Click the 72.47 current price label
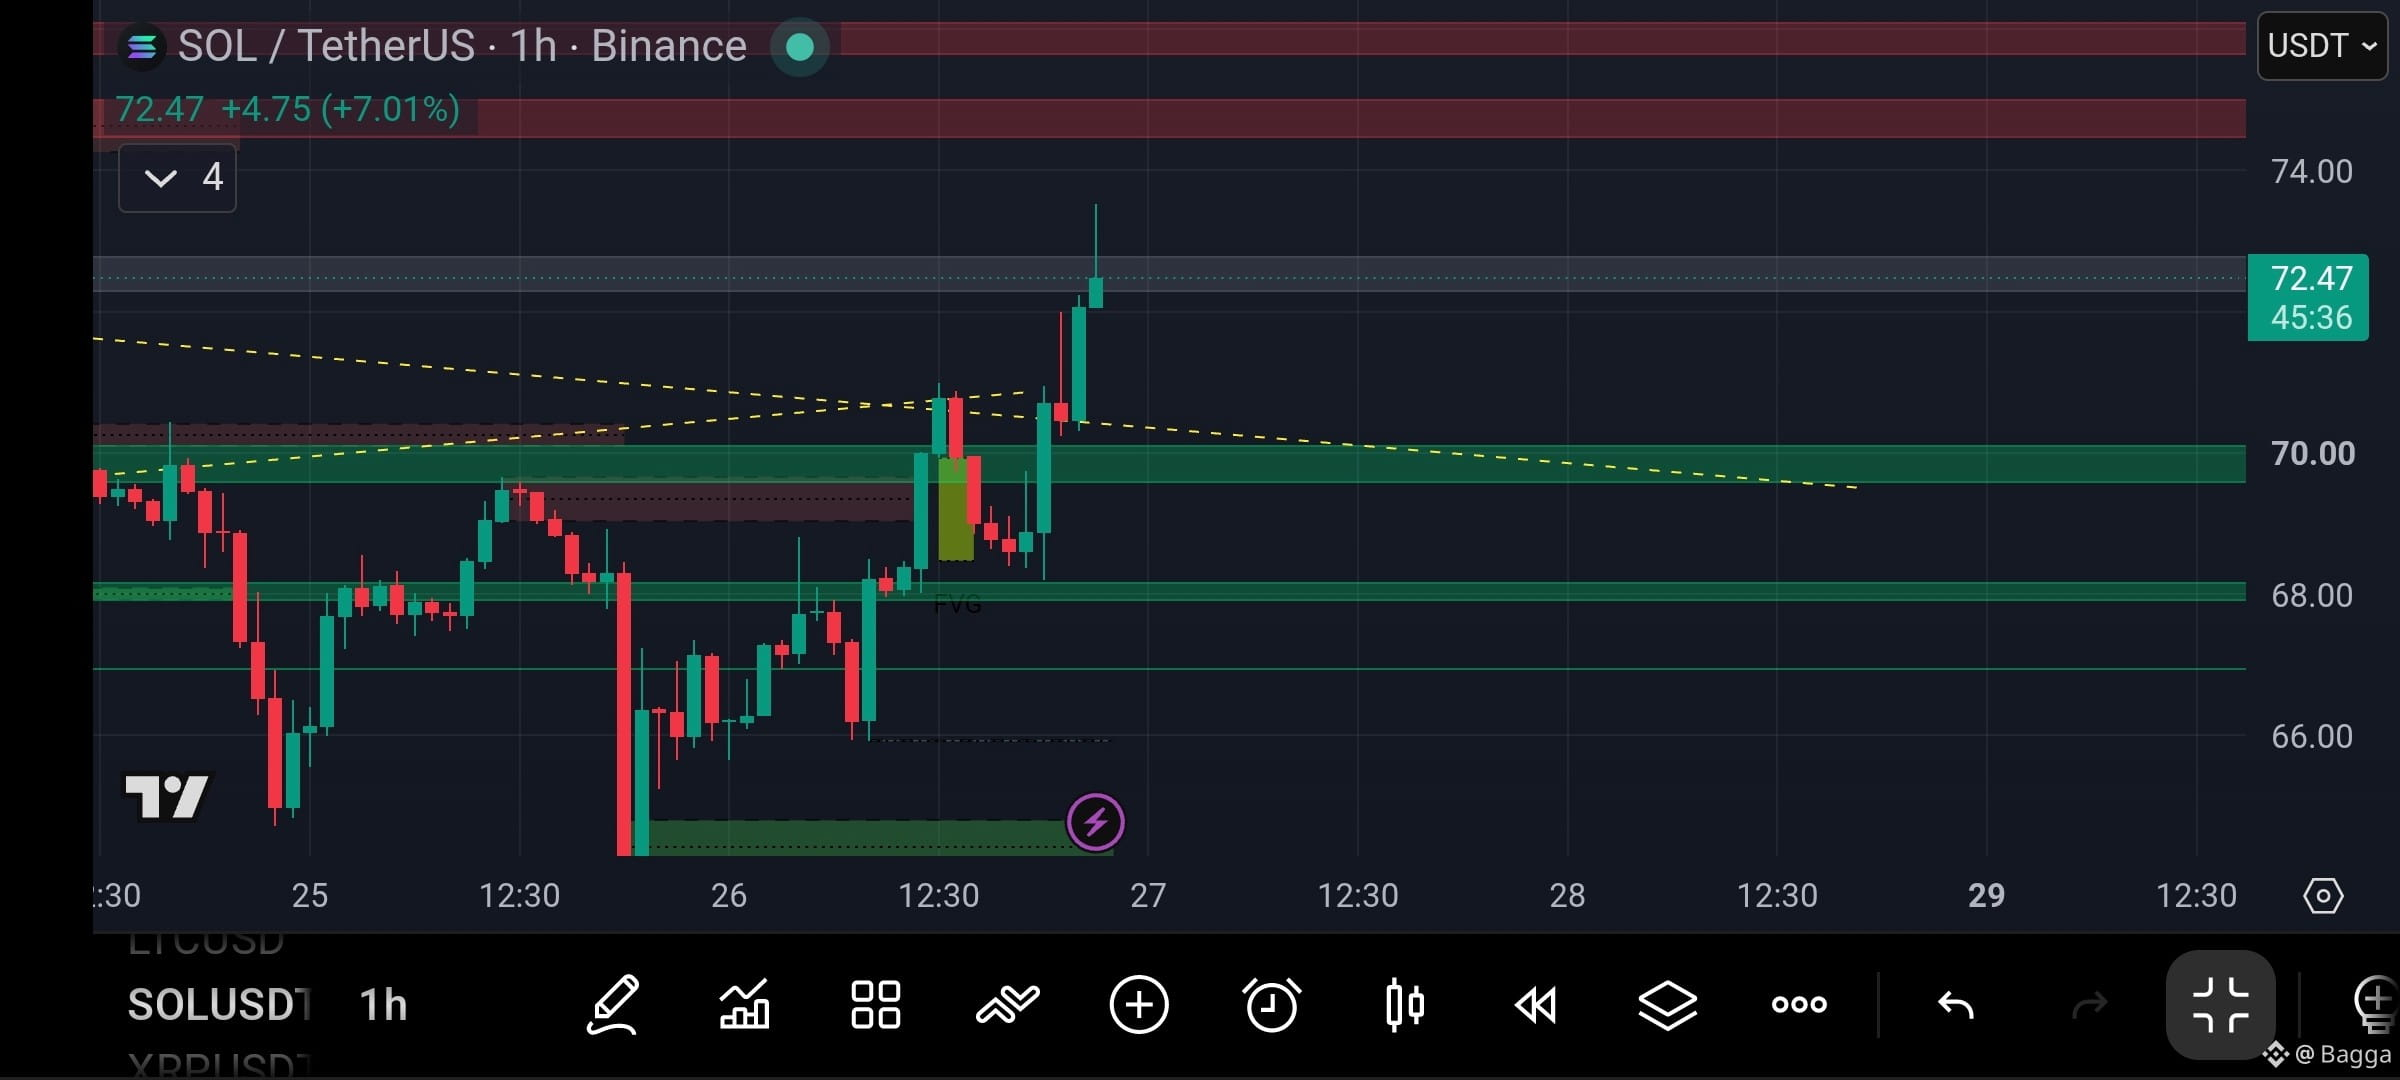Image resolution: width=2400 pixels, height=1080 pixels. 2310,278
